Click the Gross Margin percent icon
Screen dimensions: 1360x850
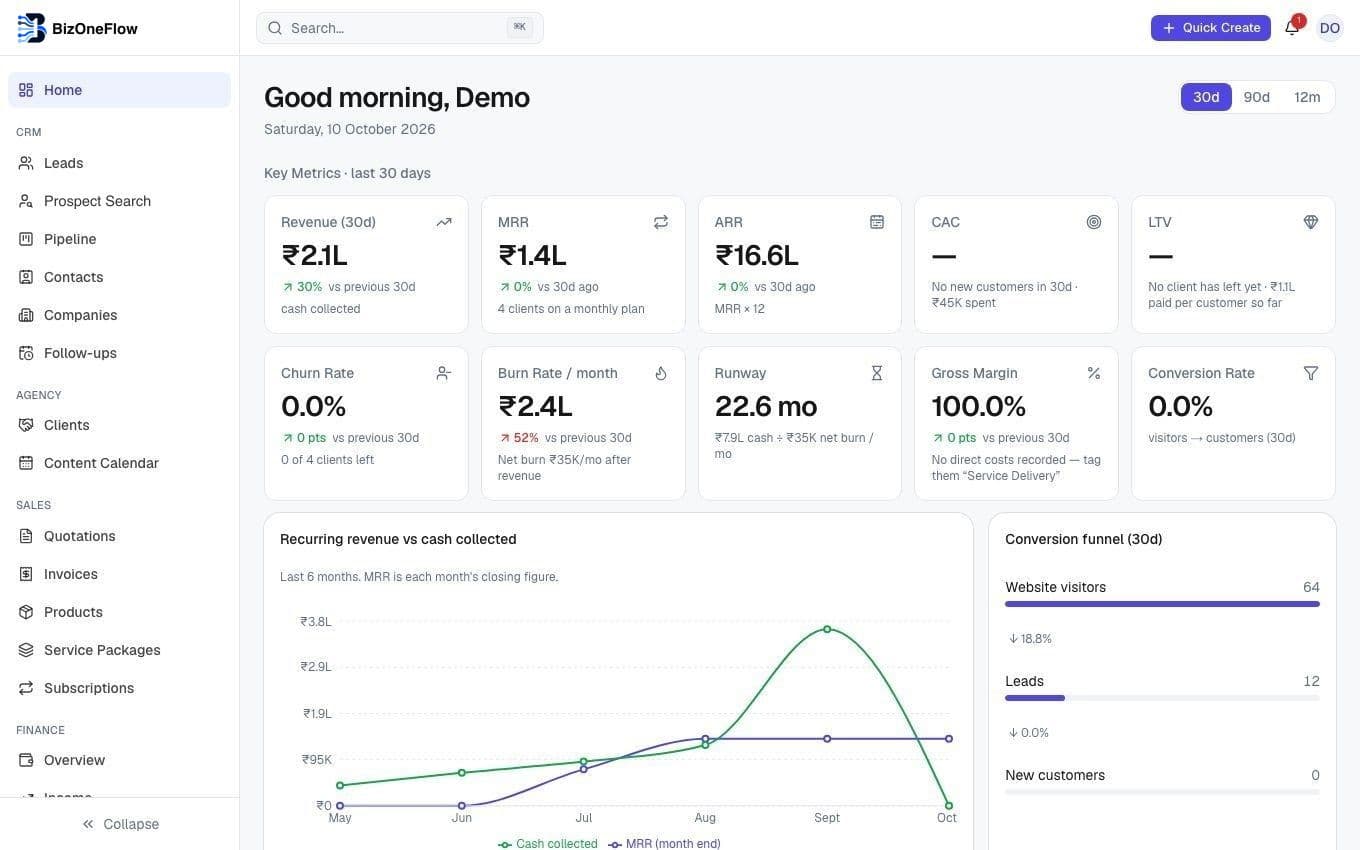pos(1094,373)
